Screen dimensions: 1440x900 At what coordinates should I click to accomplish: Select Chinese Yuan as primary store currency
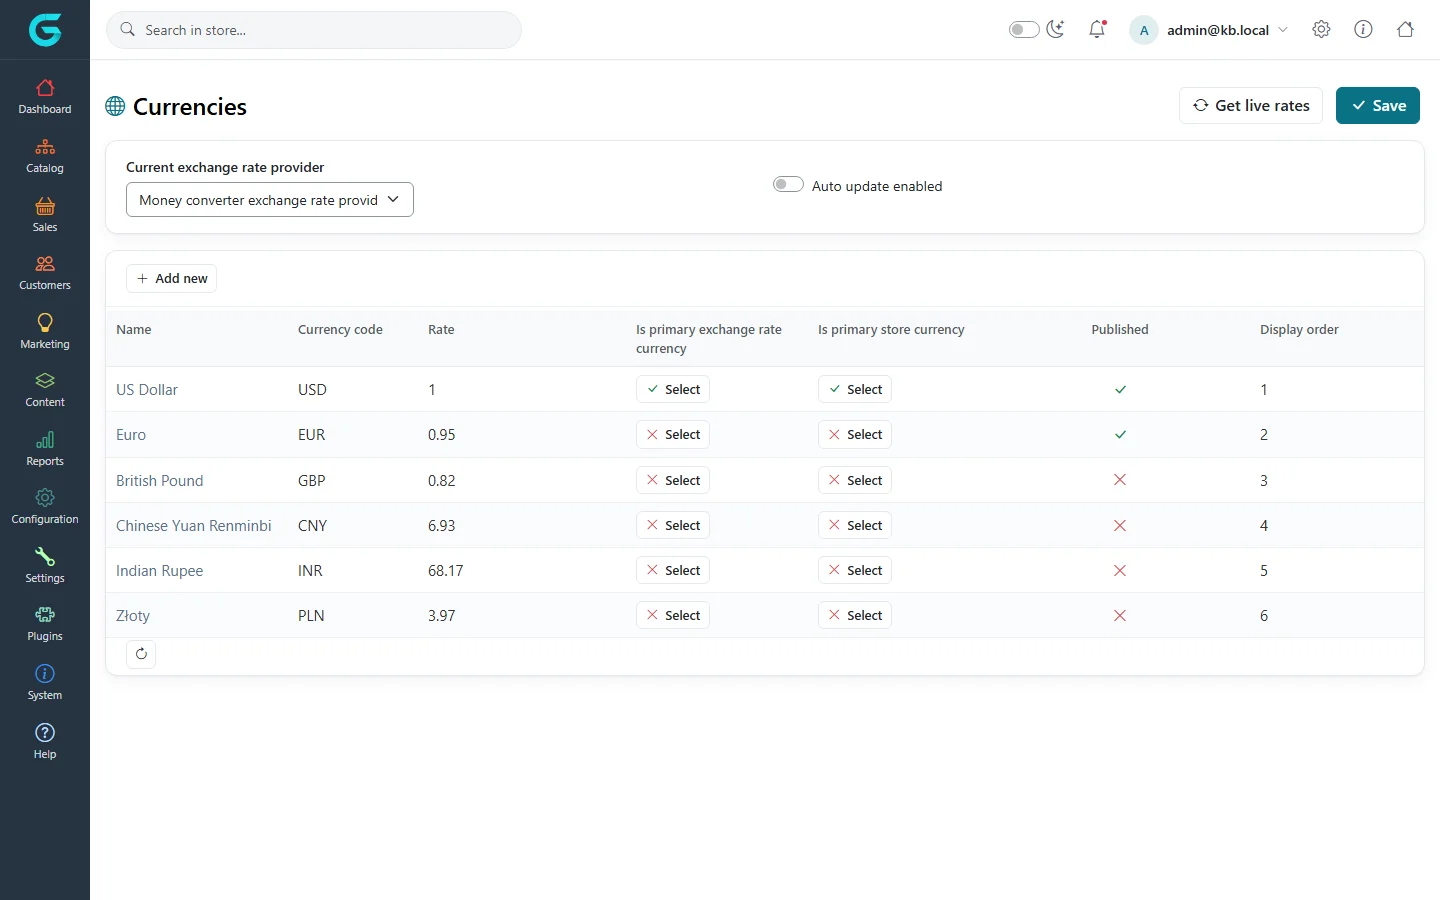tap(855, 526)
